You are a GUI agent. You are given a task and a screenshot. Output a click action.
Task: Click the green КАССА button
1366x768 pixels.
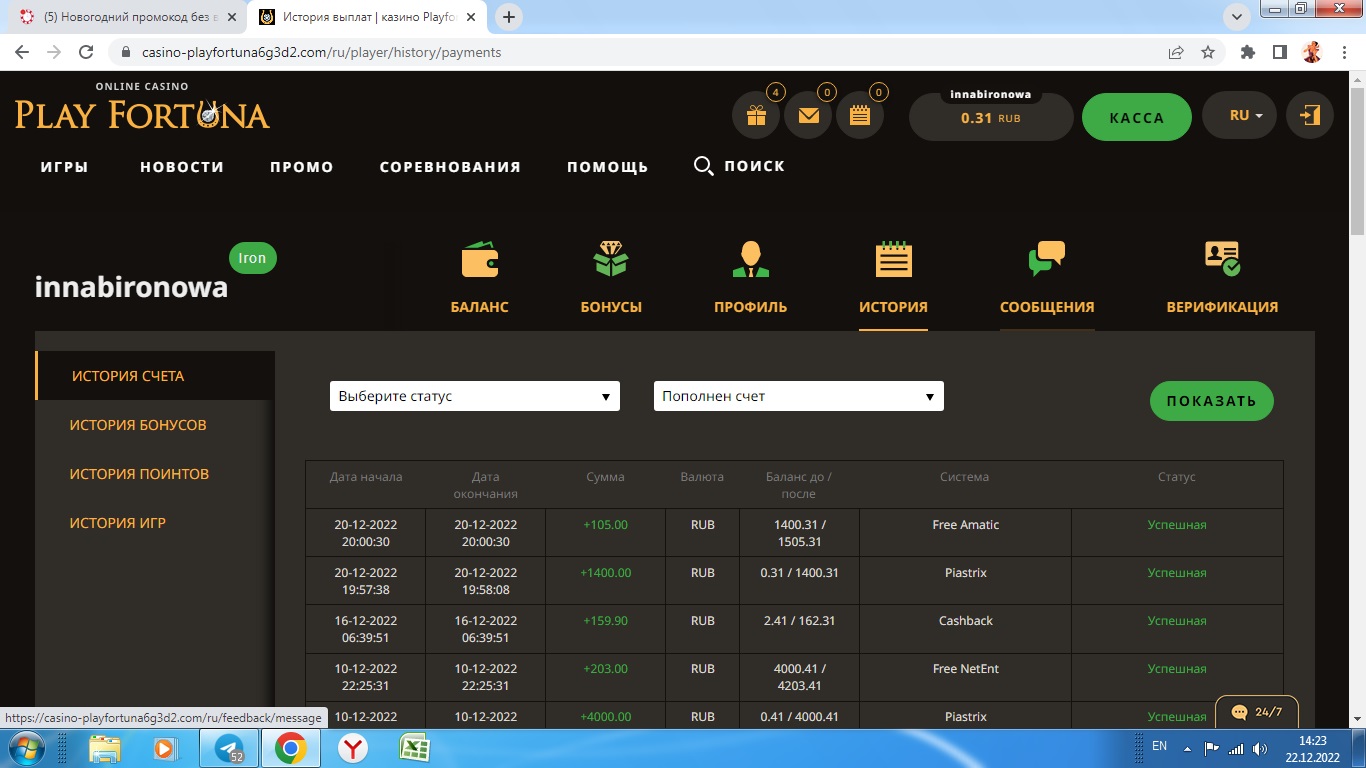click(x=1137, y=117)
